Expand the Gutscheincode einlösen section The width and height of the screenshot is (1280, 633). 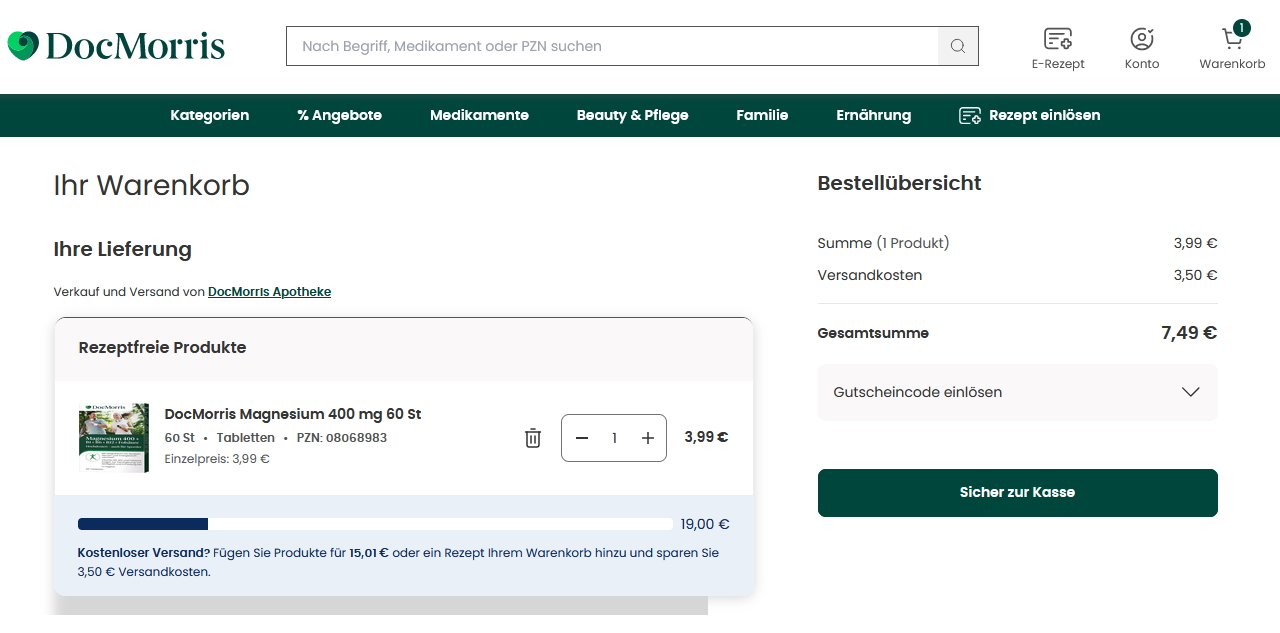click(1018, 392)
